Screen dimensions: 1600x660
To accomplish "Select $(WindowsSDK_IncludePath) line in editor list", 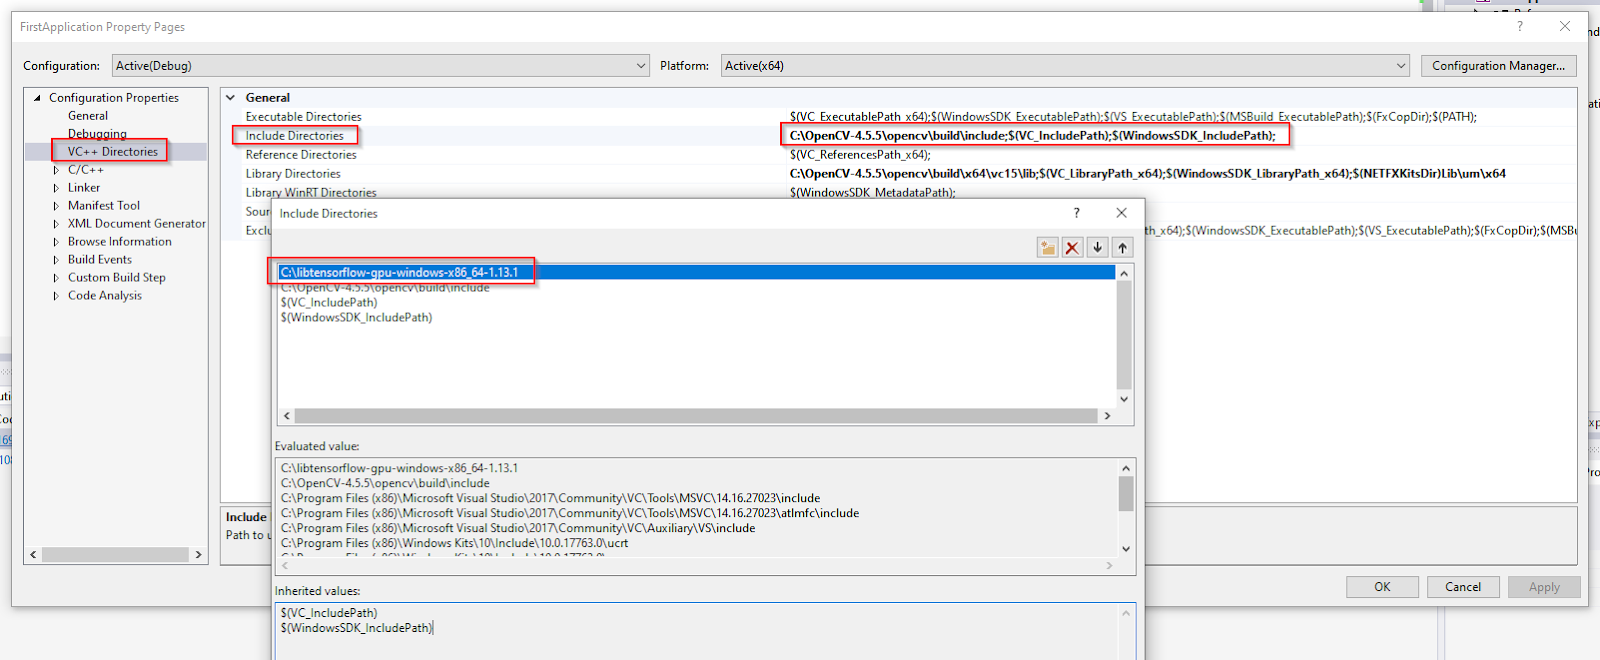I will point(356,317).
